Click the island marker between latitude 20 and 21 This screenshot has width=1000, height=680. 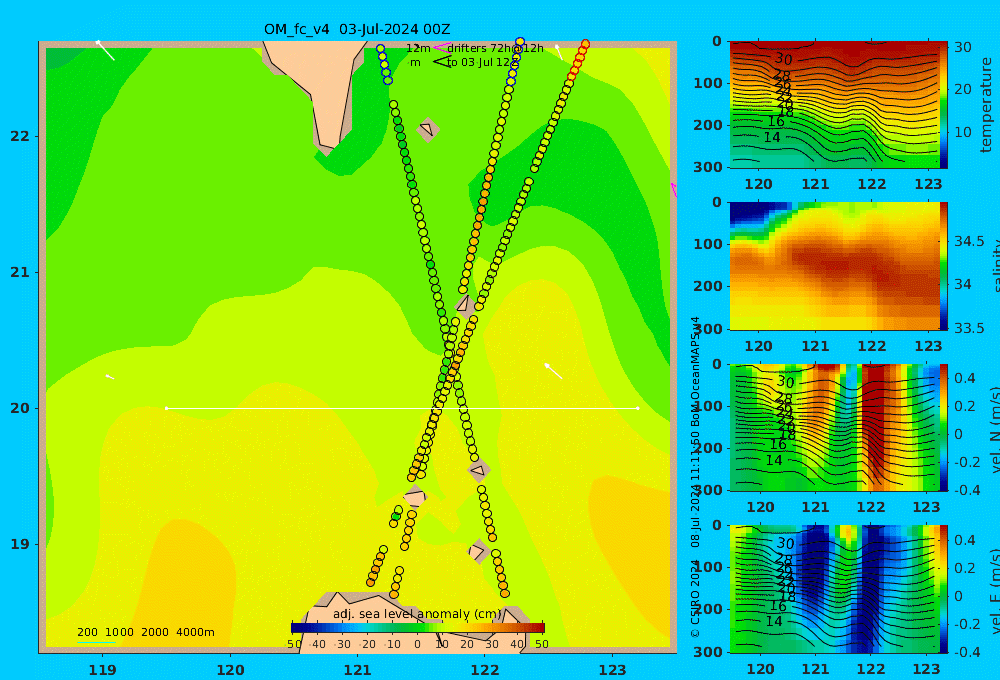point(465,305)
